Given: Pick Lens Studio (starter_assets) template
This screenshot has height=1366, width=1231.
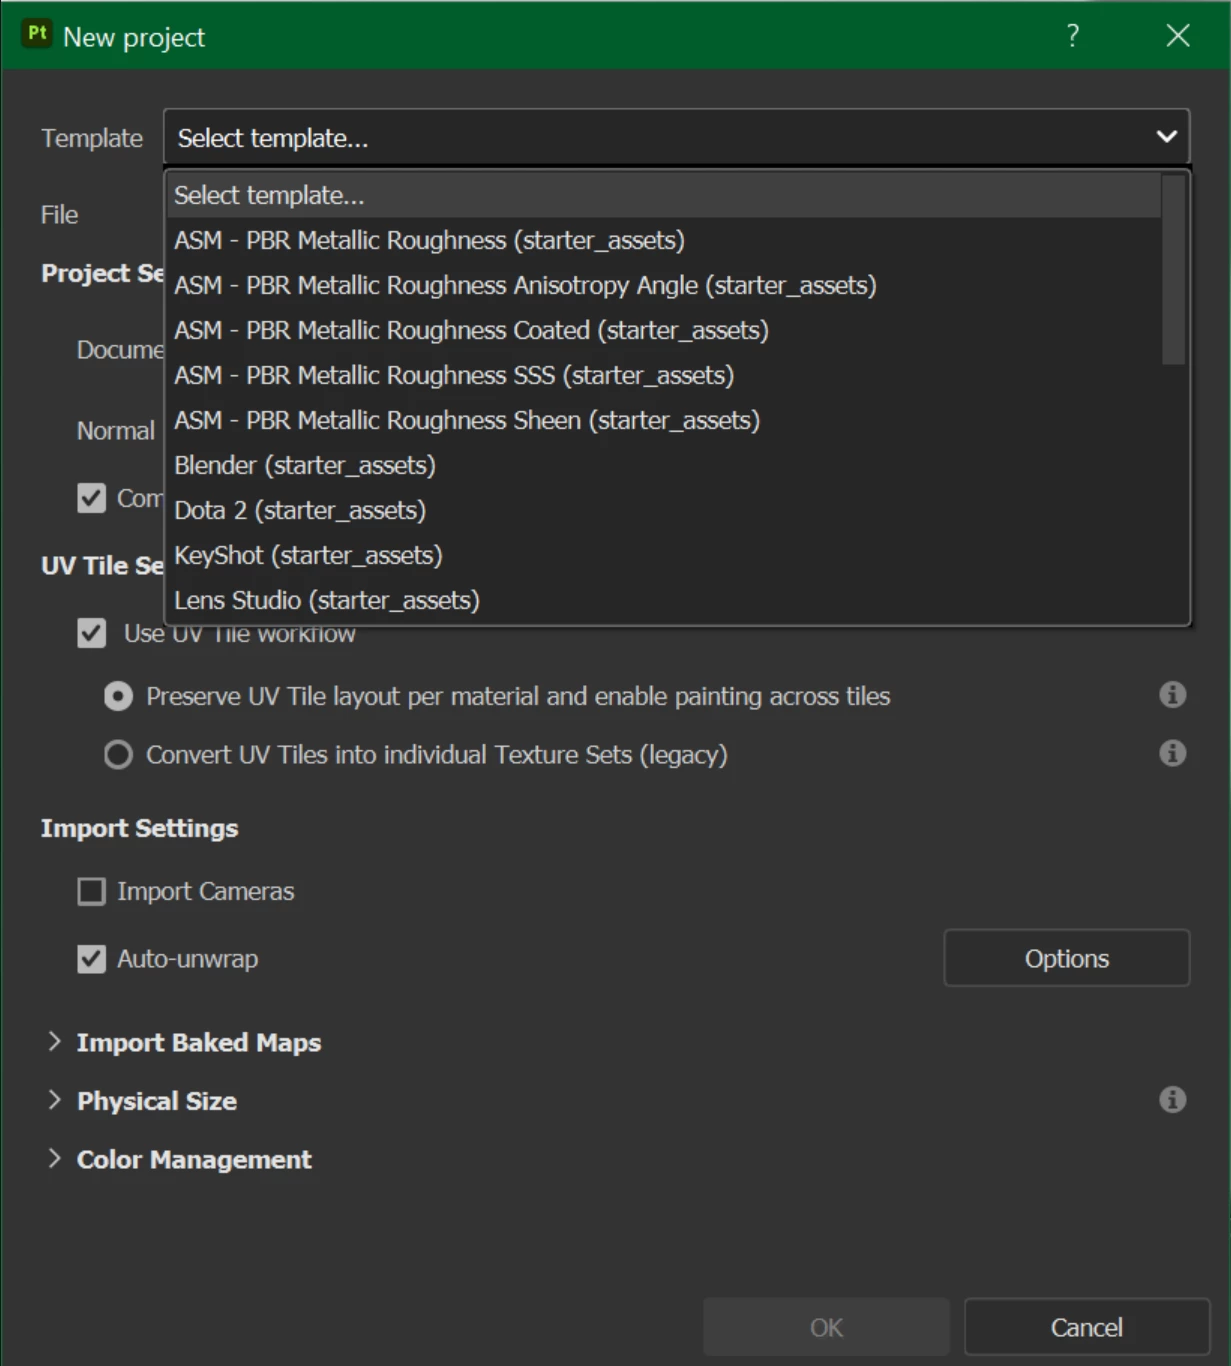Looking at the screenshot, I should pos(663,600).
